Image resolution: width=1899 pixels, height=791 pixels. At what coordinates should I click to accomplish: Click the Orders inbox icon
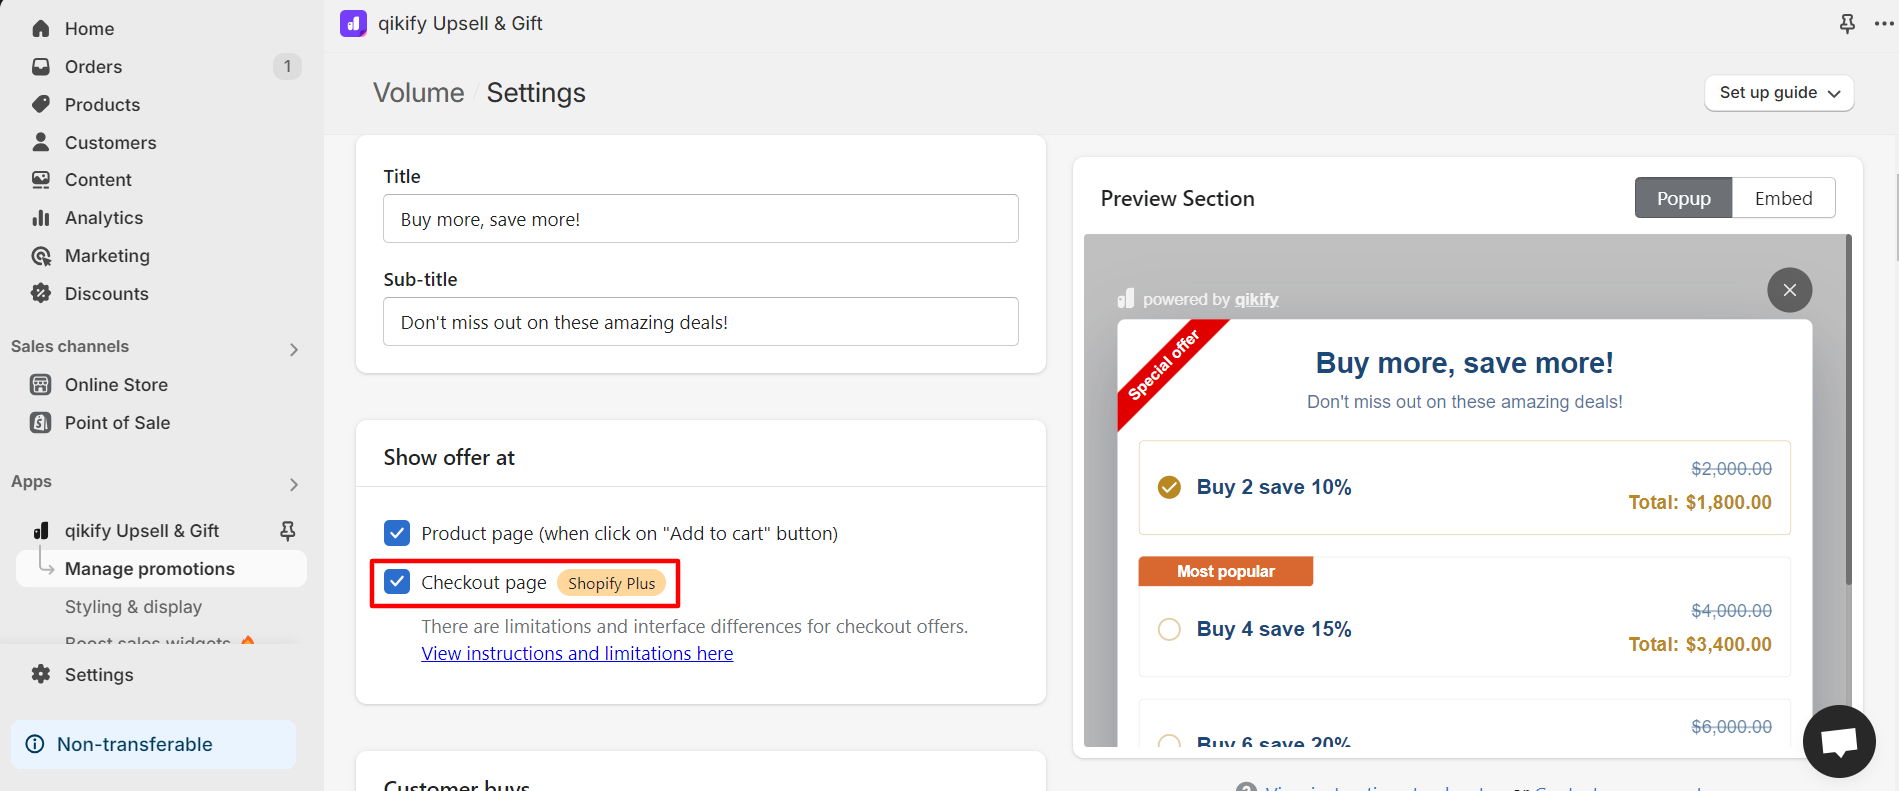pyautogui.click(x=41, y=67)
